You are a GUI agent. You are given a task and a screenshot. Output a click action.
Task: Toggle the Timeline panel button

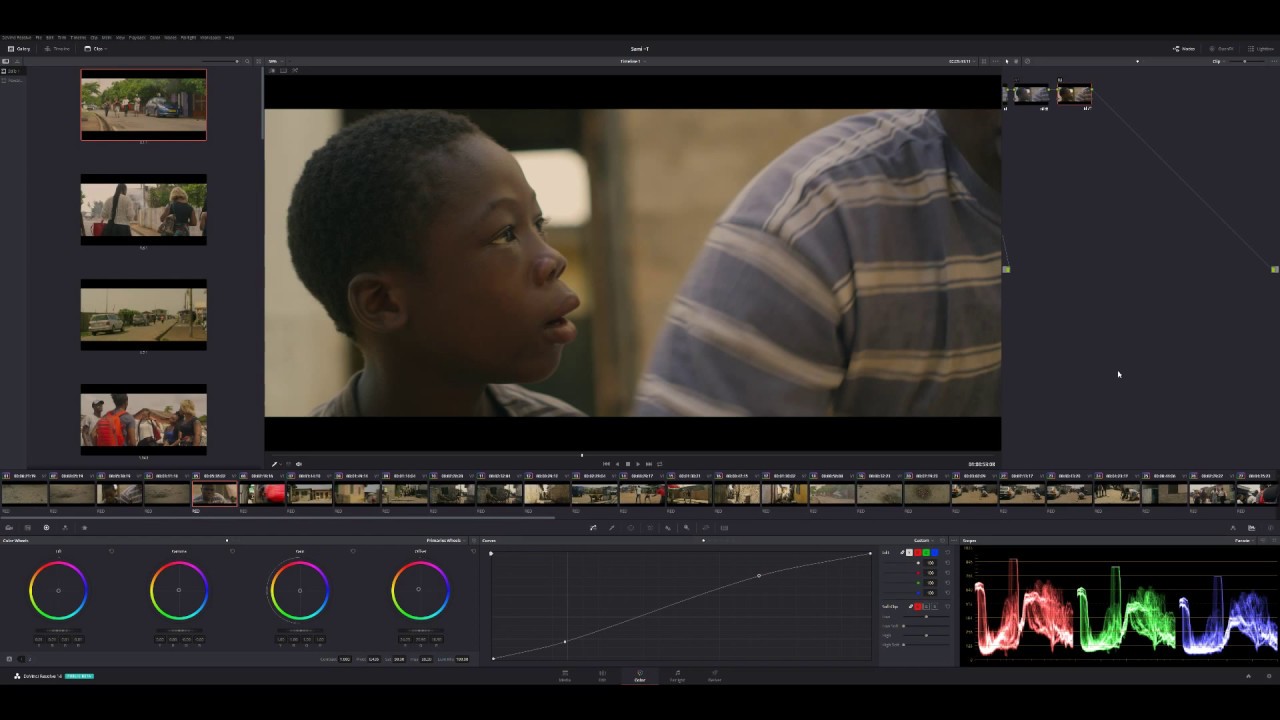(x=57, y=48)
